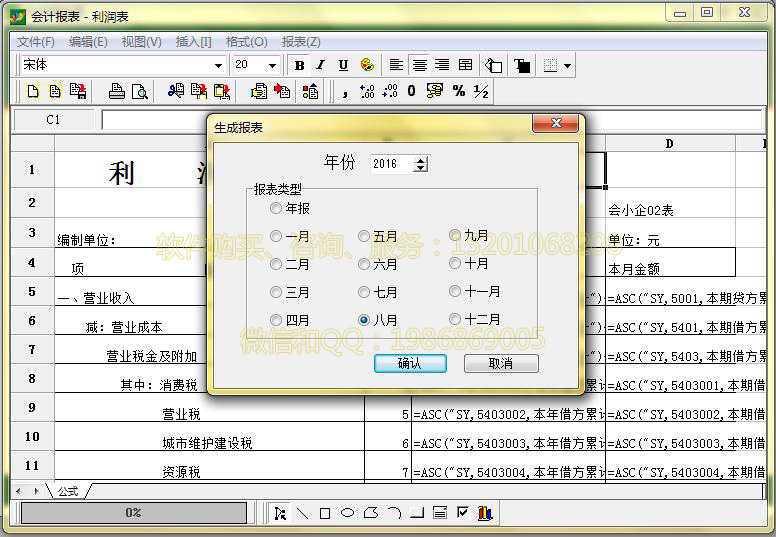
Task: Open print preview with the magnifier icon
Action: pos(139,91)
